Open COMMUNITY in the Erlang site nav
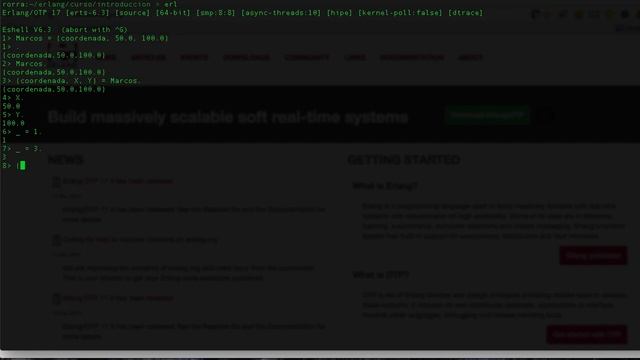 click(x=307, y=58)
